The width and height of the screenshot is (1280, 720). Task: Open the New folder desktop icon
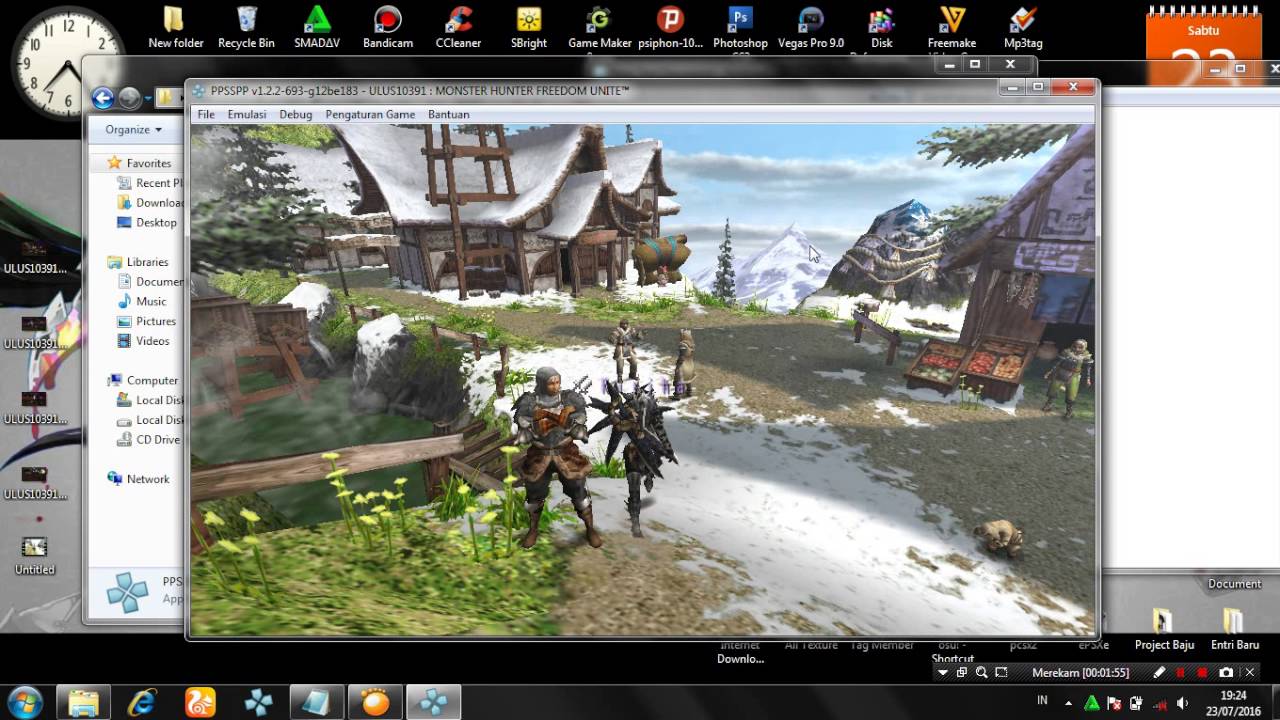coord(175,27)
